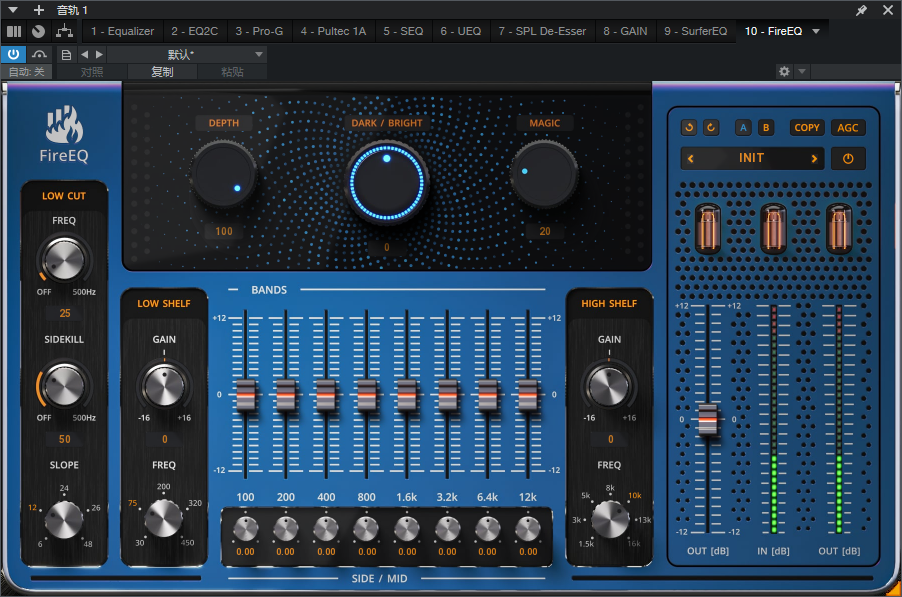Switch to the 3 - Pro-G tab
Image resolution: width=902 pixels, height=597 pixels.
259,31
